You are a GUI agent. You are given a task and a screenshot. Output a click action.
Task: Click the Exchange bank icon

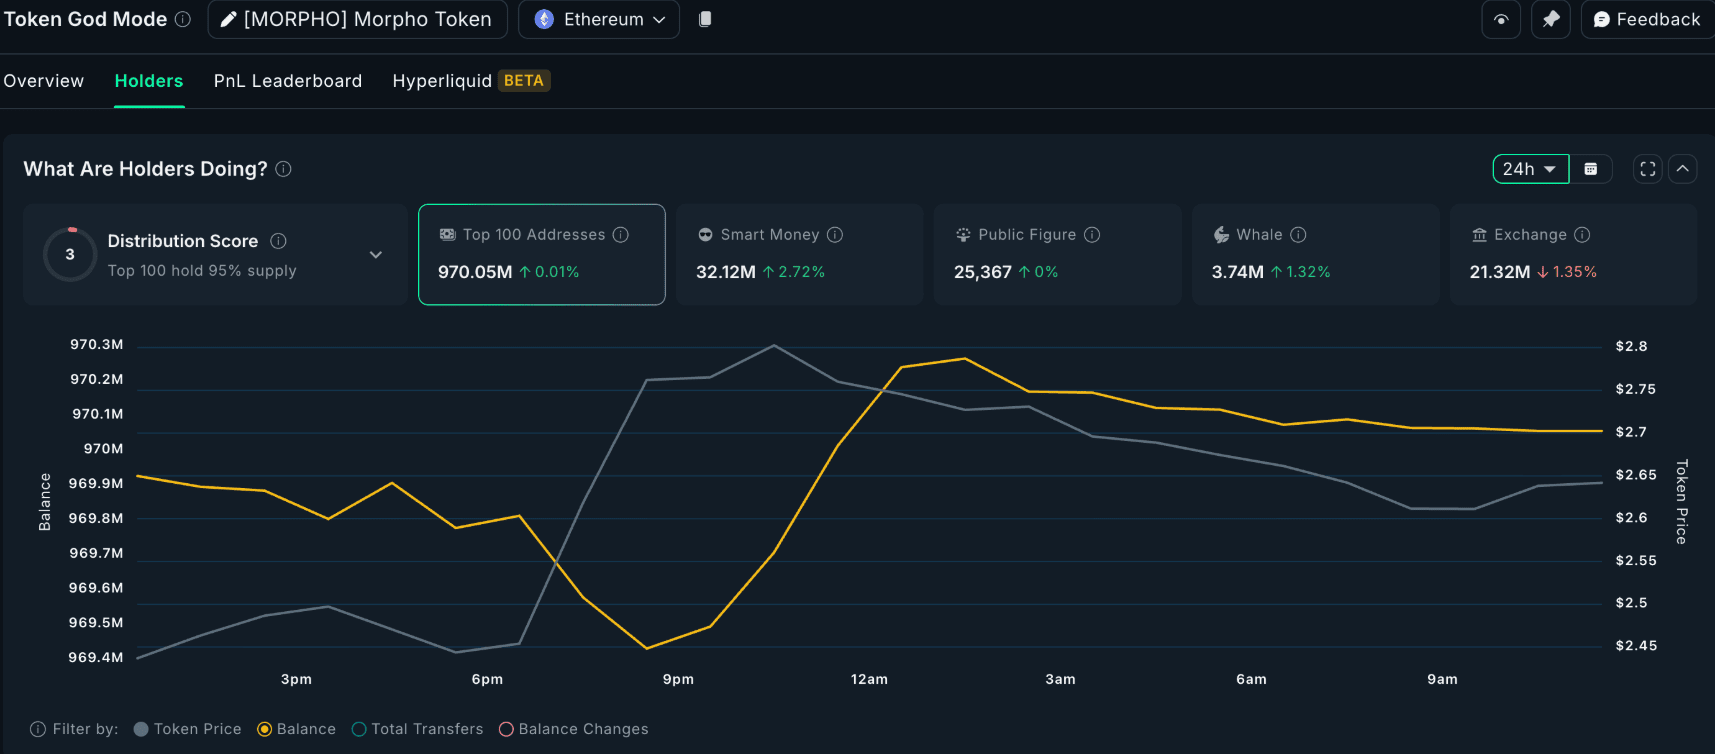click(x=1479, y=235)
